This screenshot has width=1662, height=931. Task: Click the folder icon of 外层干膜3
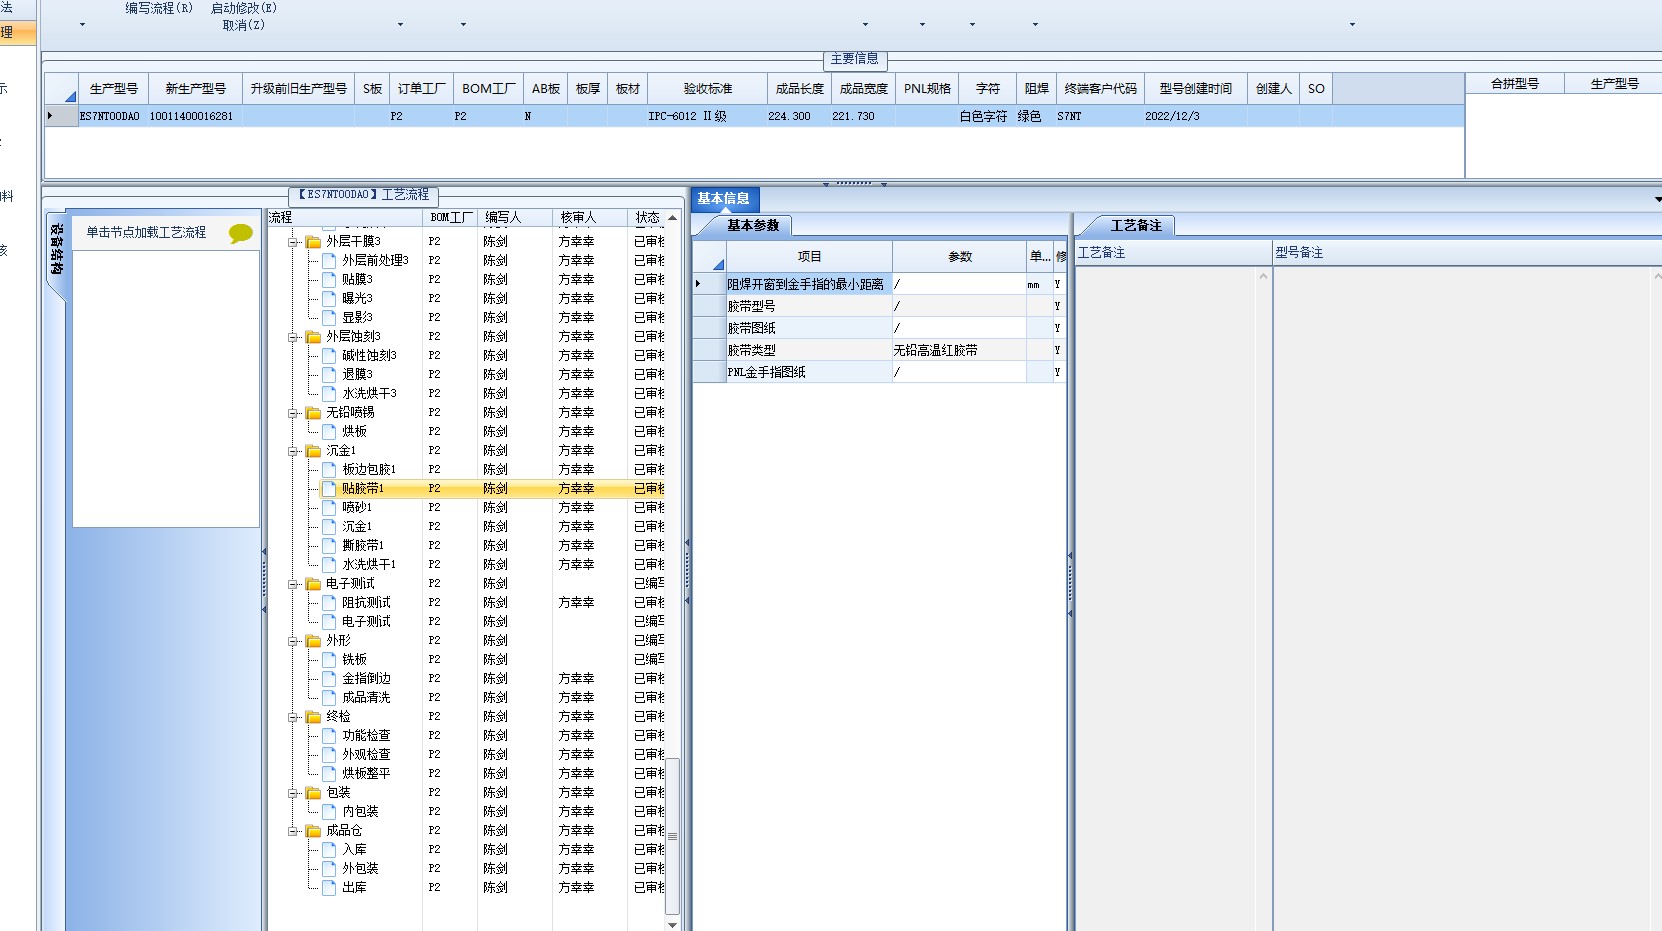313,242
